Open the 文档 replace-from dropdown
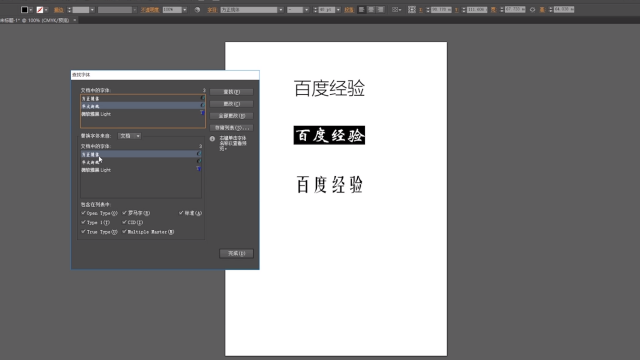The height and width of the screenshot is (360, 640). (x=129, y=136)
